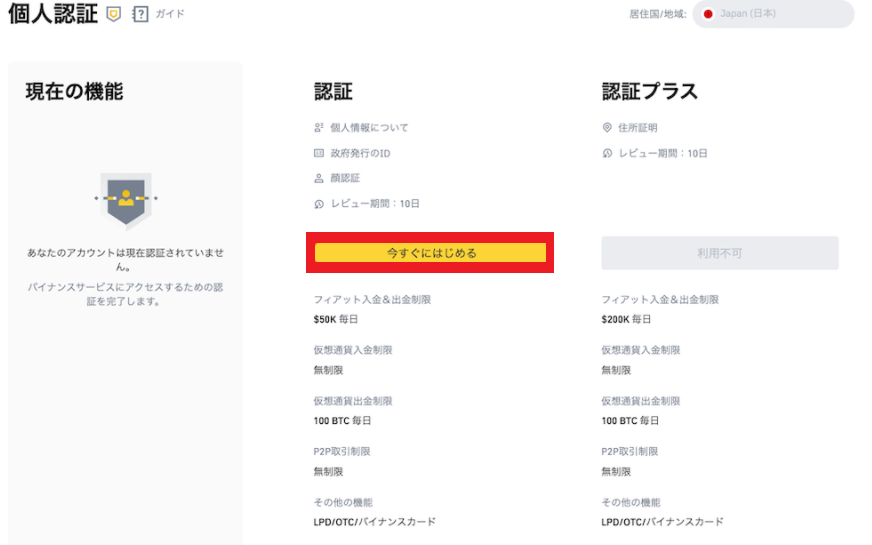Click the 顔認証 text
The image size is (872, 545).
pos(345,178)
